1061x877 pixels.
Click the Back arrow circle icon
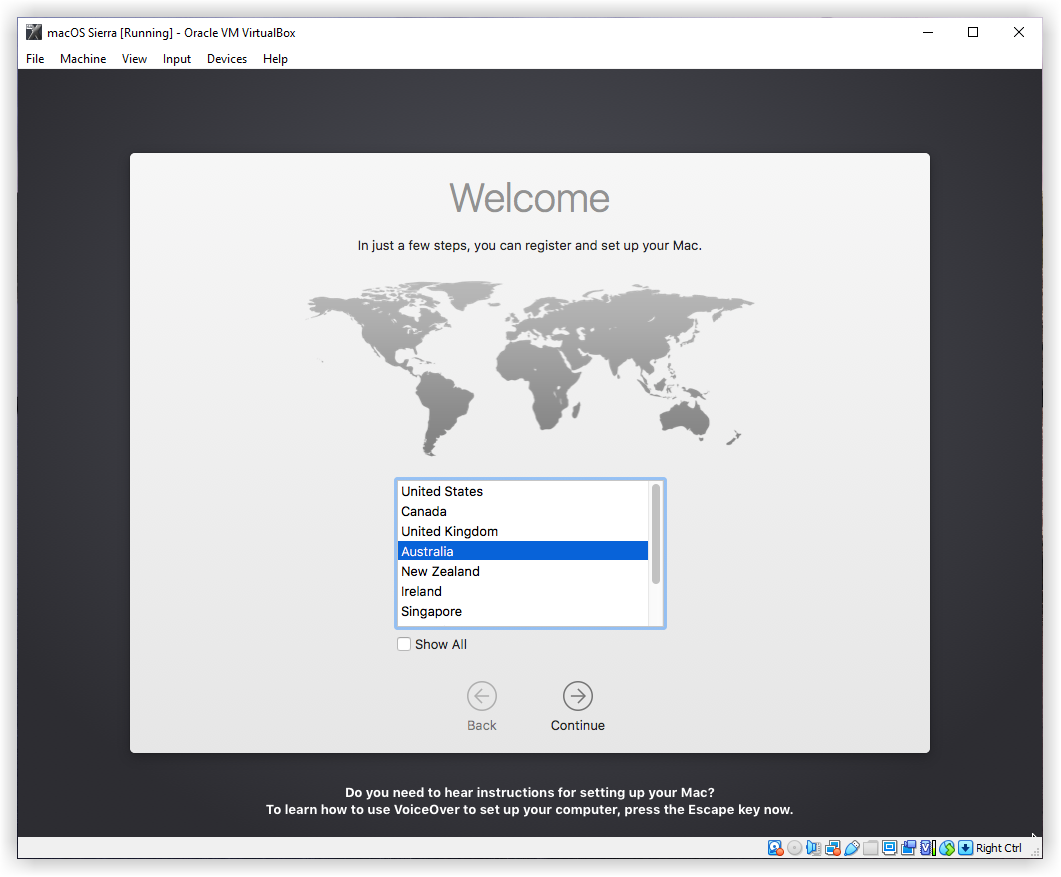click(x=482, y=696)
